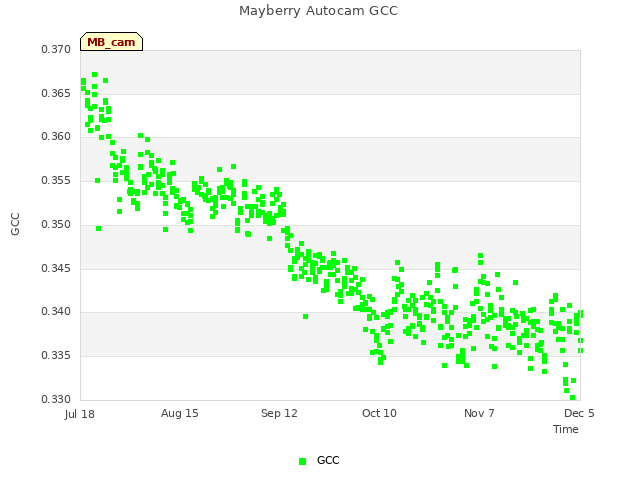The height and width of the screenshot is (480, 640).
Task: Click the 0.335 y-axis value
Action: pos(56,356)
